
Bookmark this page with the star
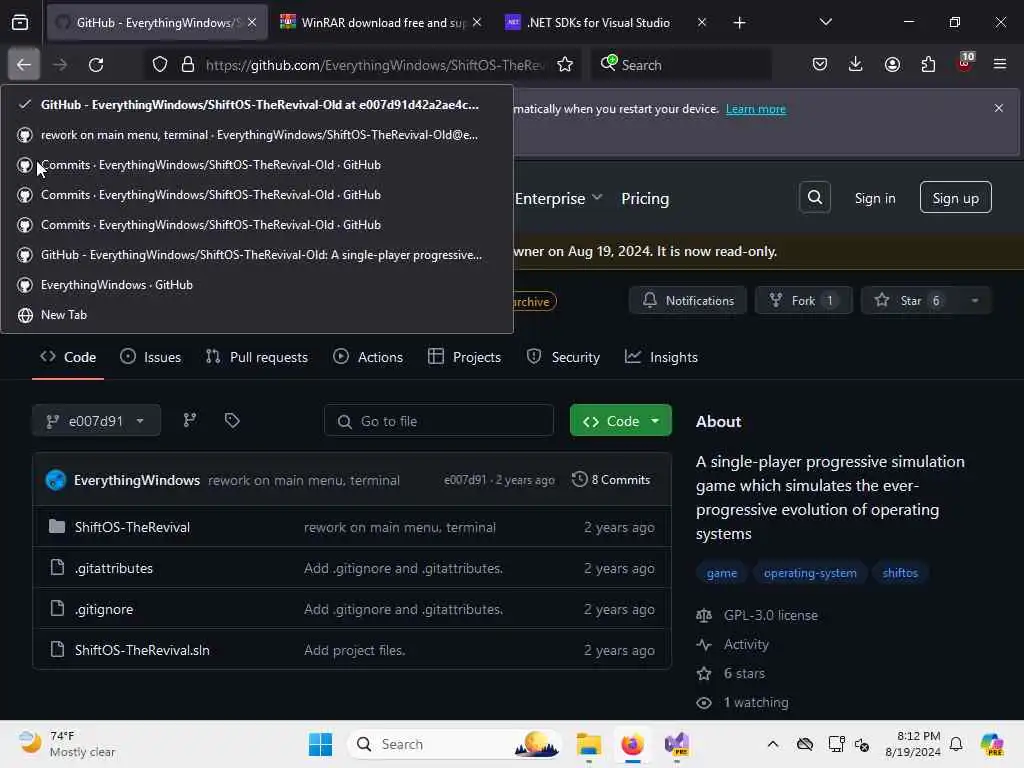point(565,65)
